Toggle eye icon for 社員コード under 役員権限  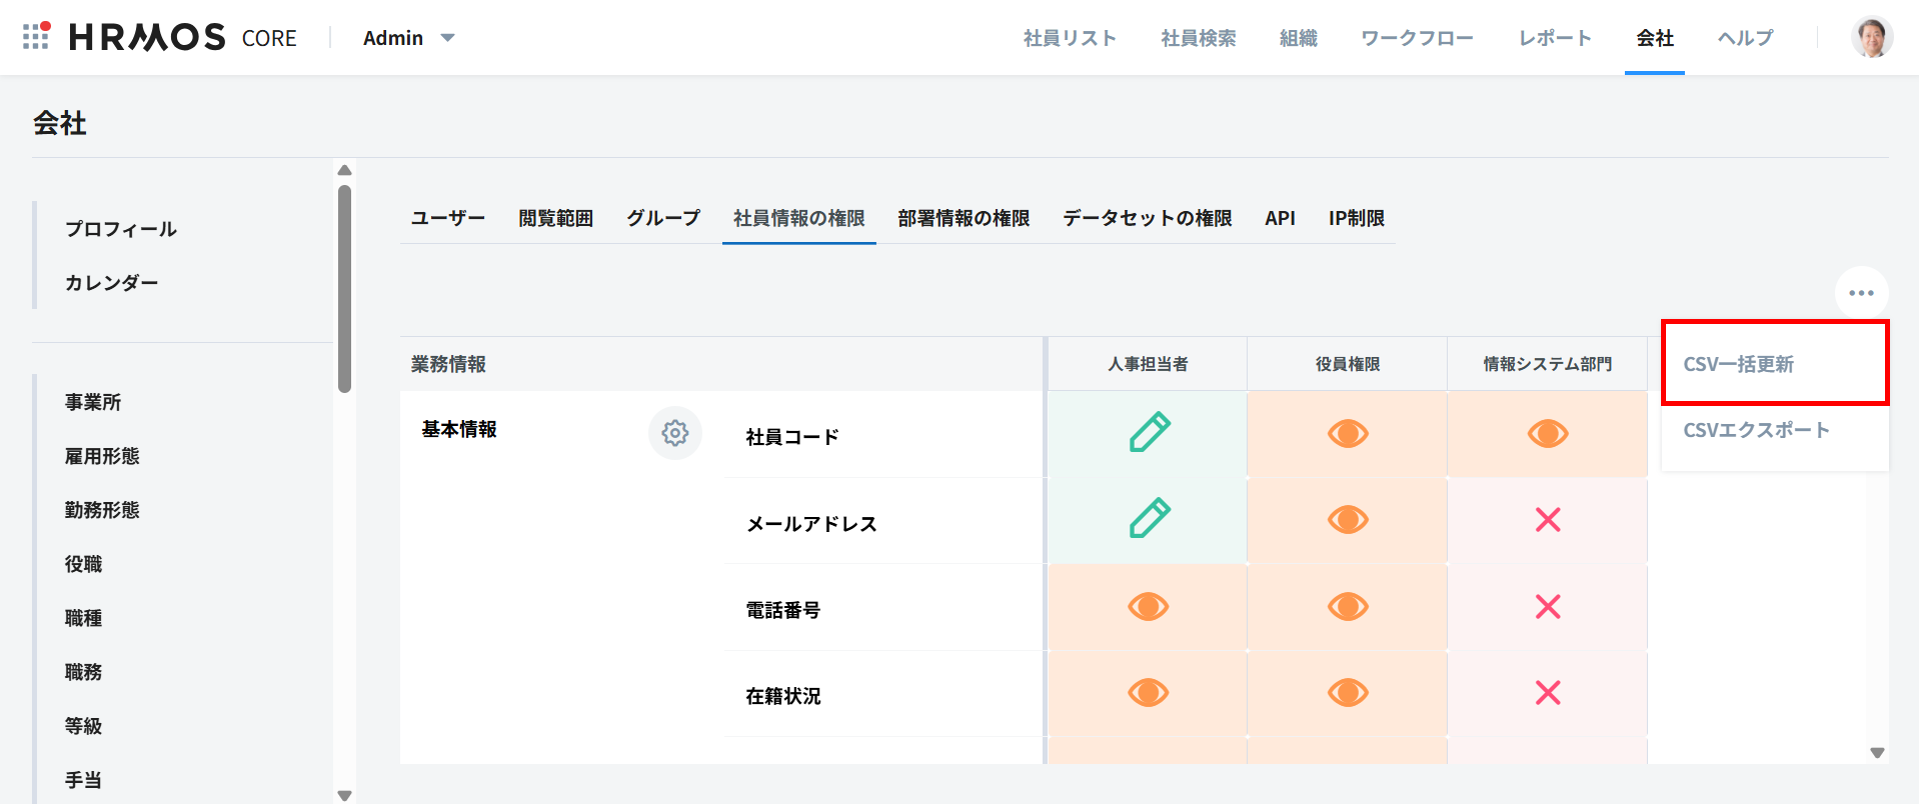1347,434
